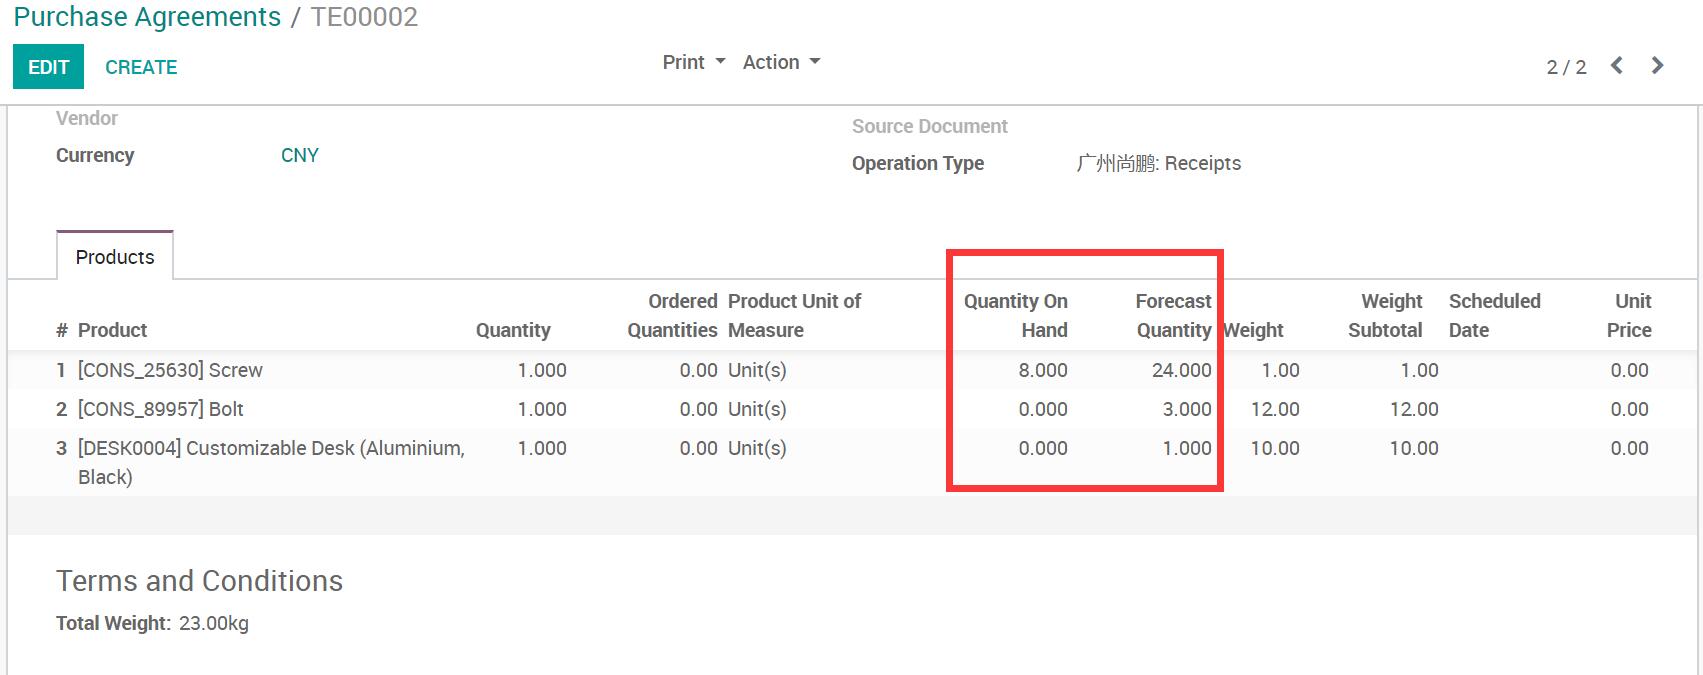Open Purchase Agreements breadcrumb link
The width and height of the screenshot is (1703, 675).
coord(147,17)
